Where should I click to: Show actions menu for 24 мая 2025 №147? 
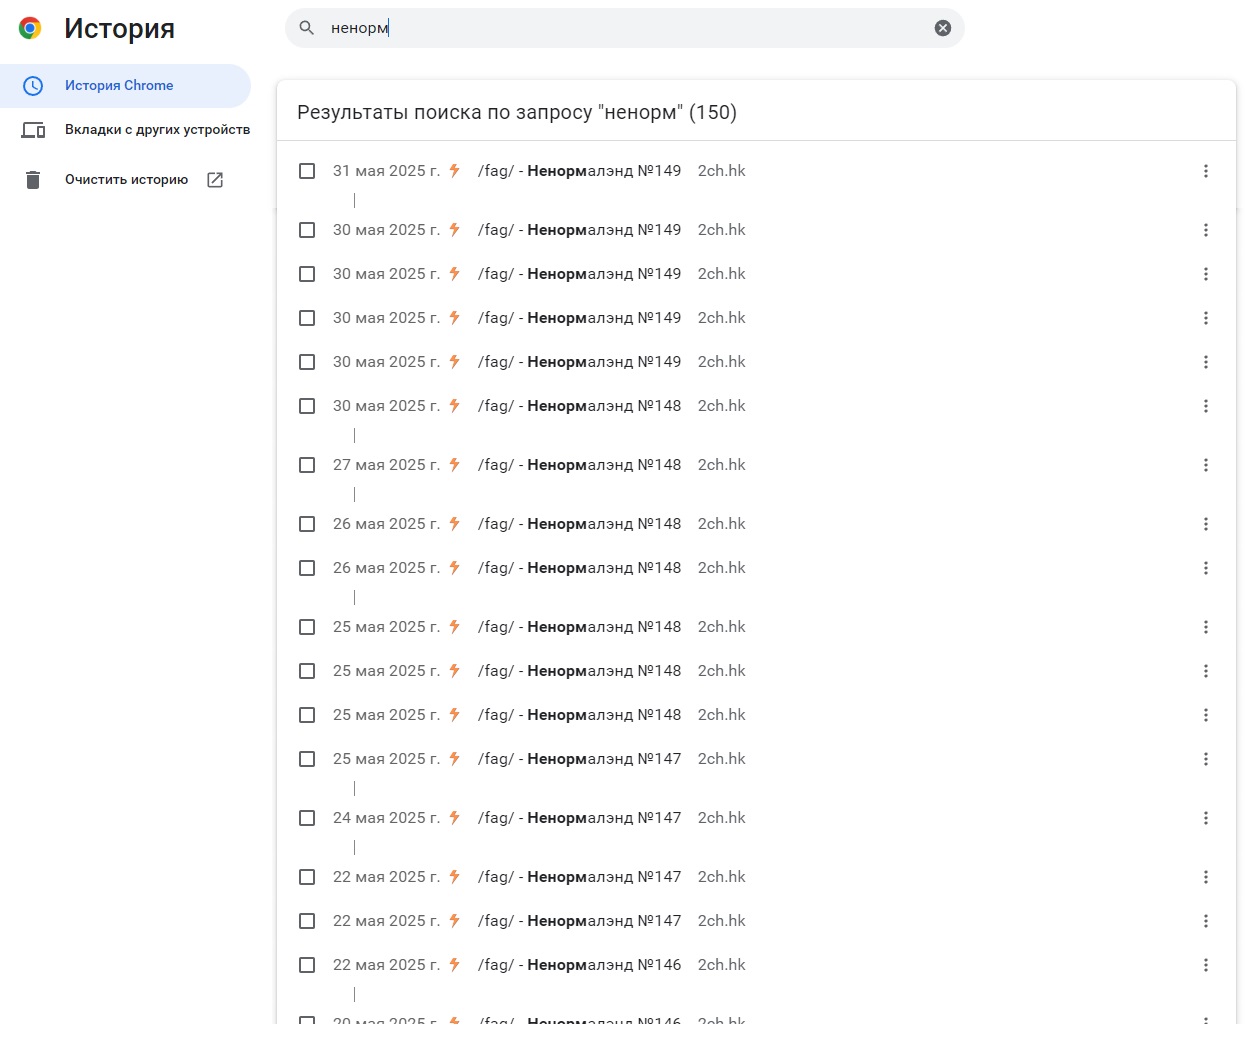1206,818
